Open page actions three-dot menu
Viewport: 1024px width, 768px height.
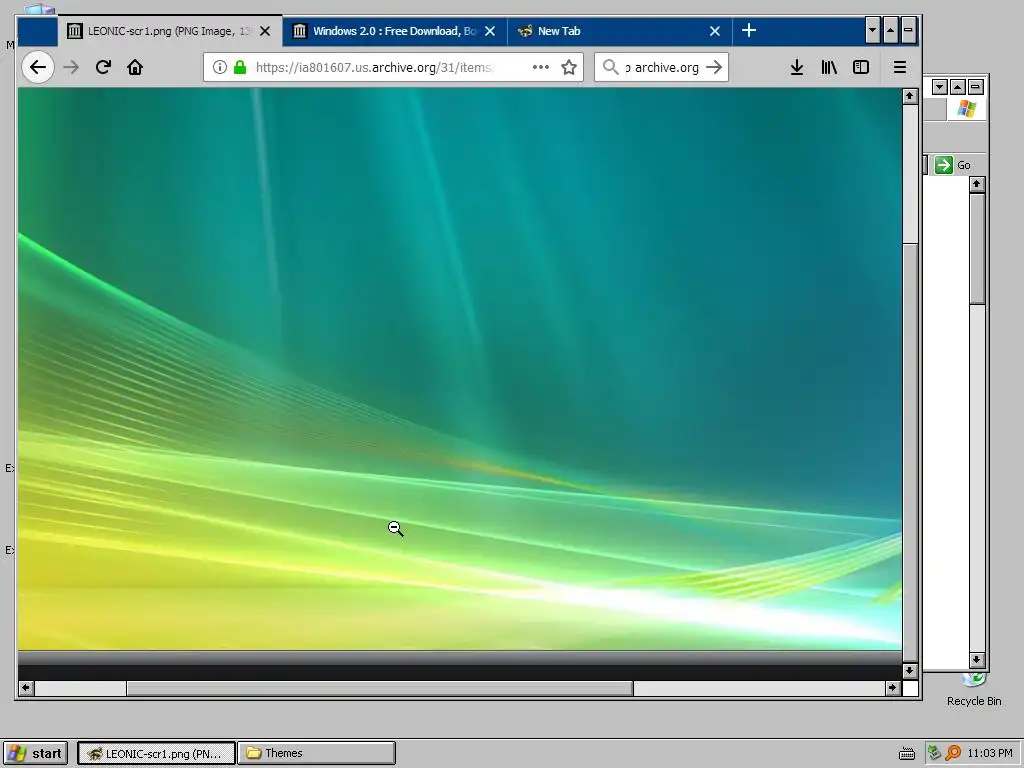(x=541, y=67)
